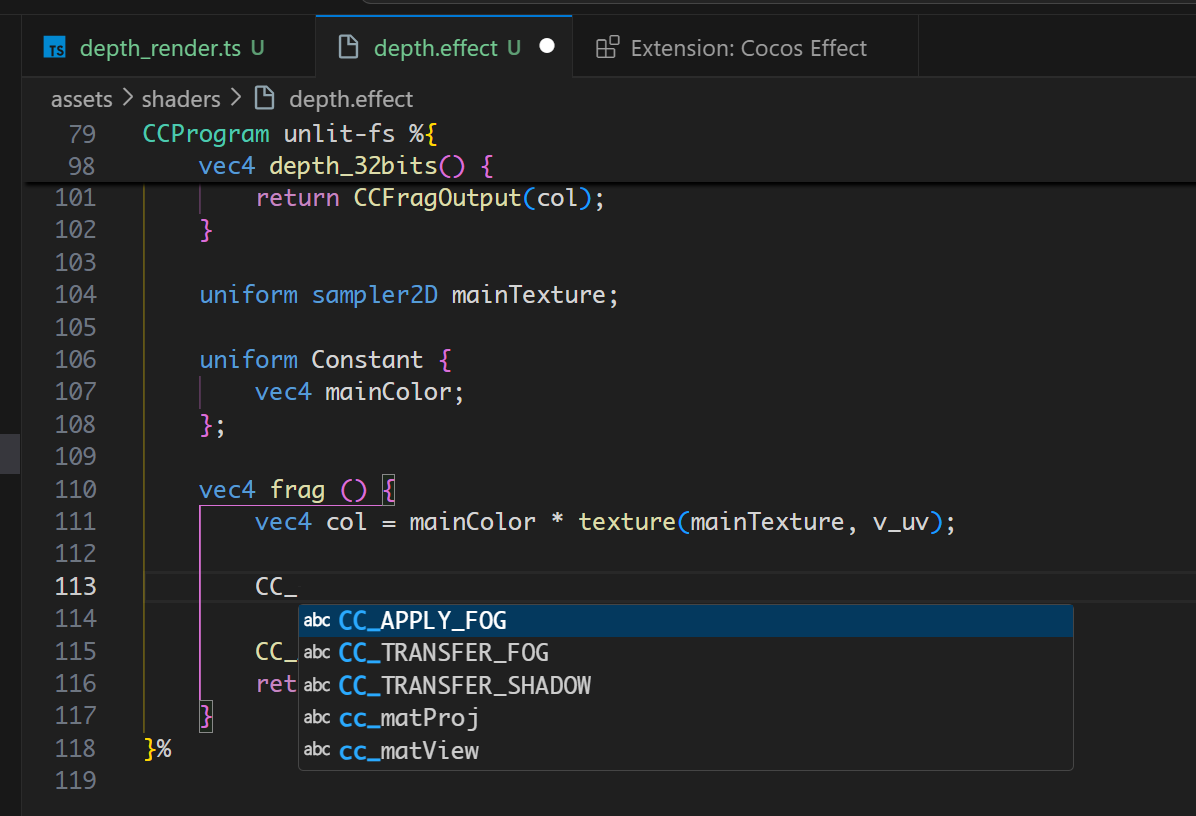This screenshot has width=1196, height=816.
Task: Expand the depth.effect breadcrumb
Action: [350, 99]
